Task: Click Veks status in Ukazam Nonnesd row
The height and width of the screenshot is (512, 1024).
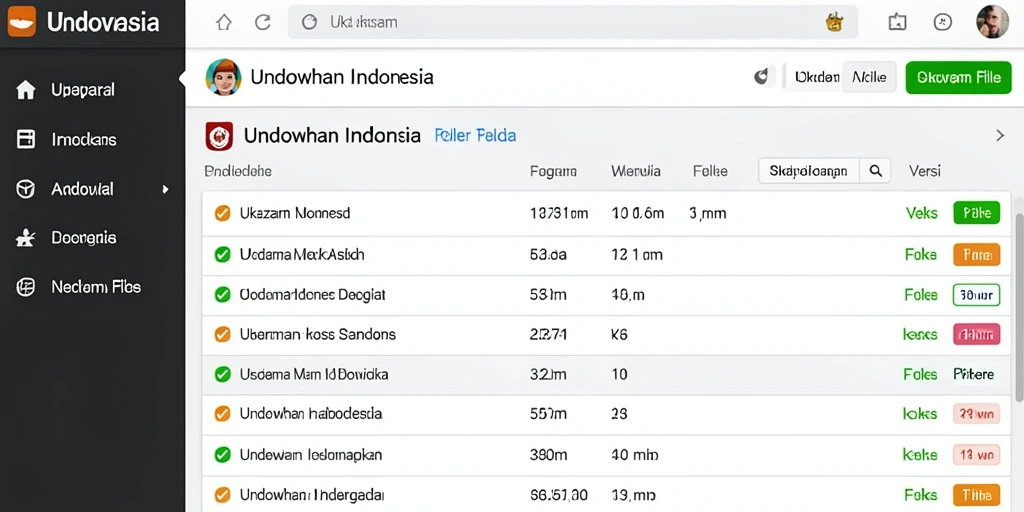Action: click(921, 213)
